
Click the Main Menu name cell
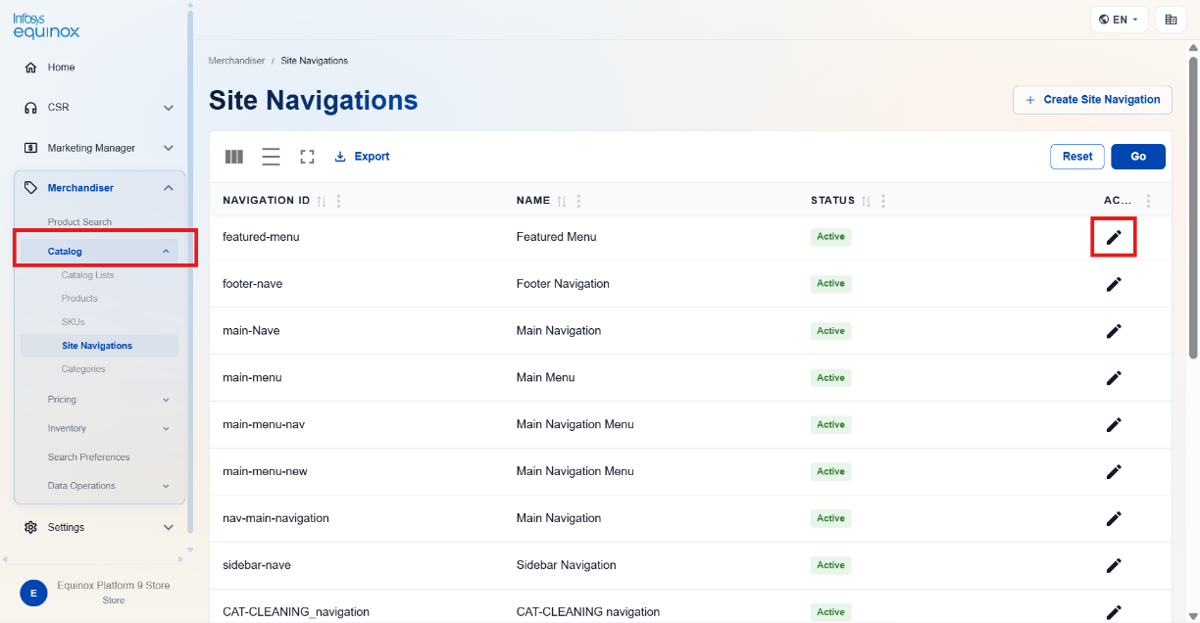[x=545, y=378]
